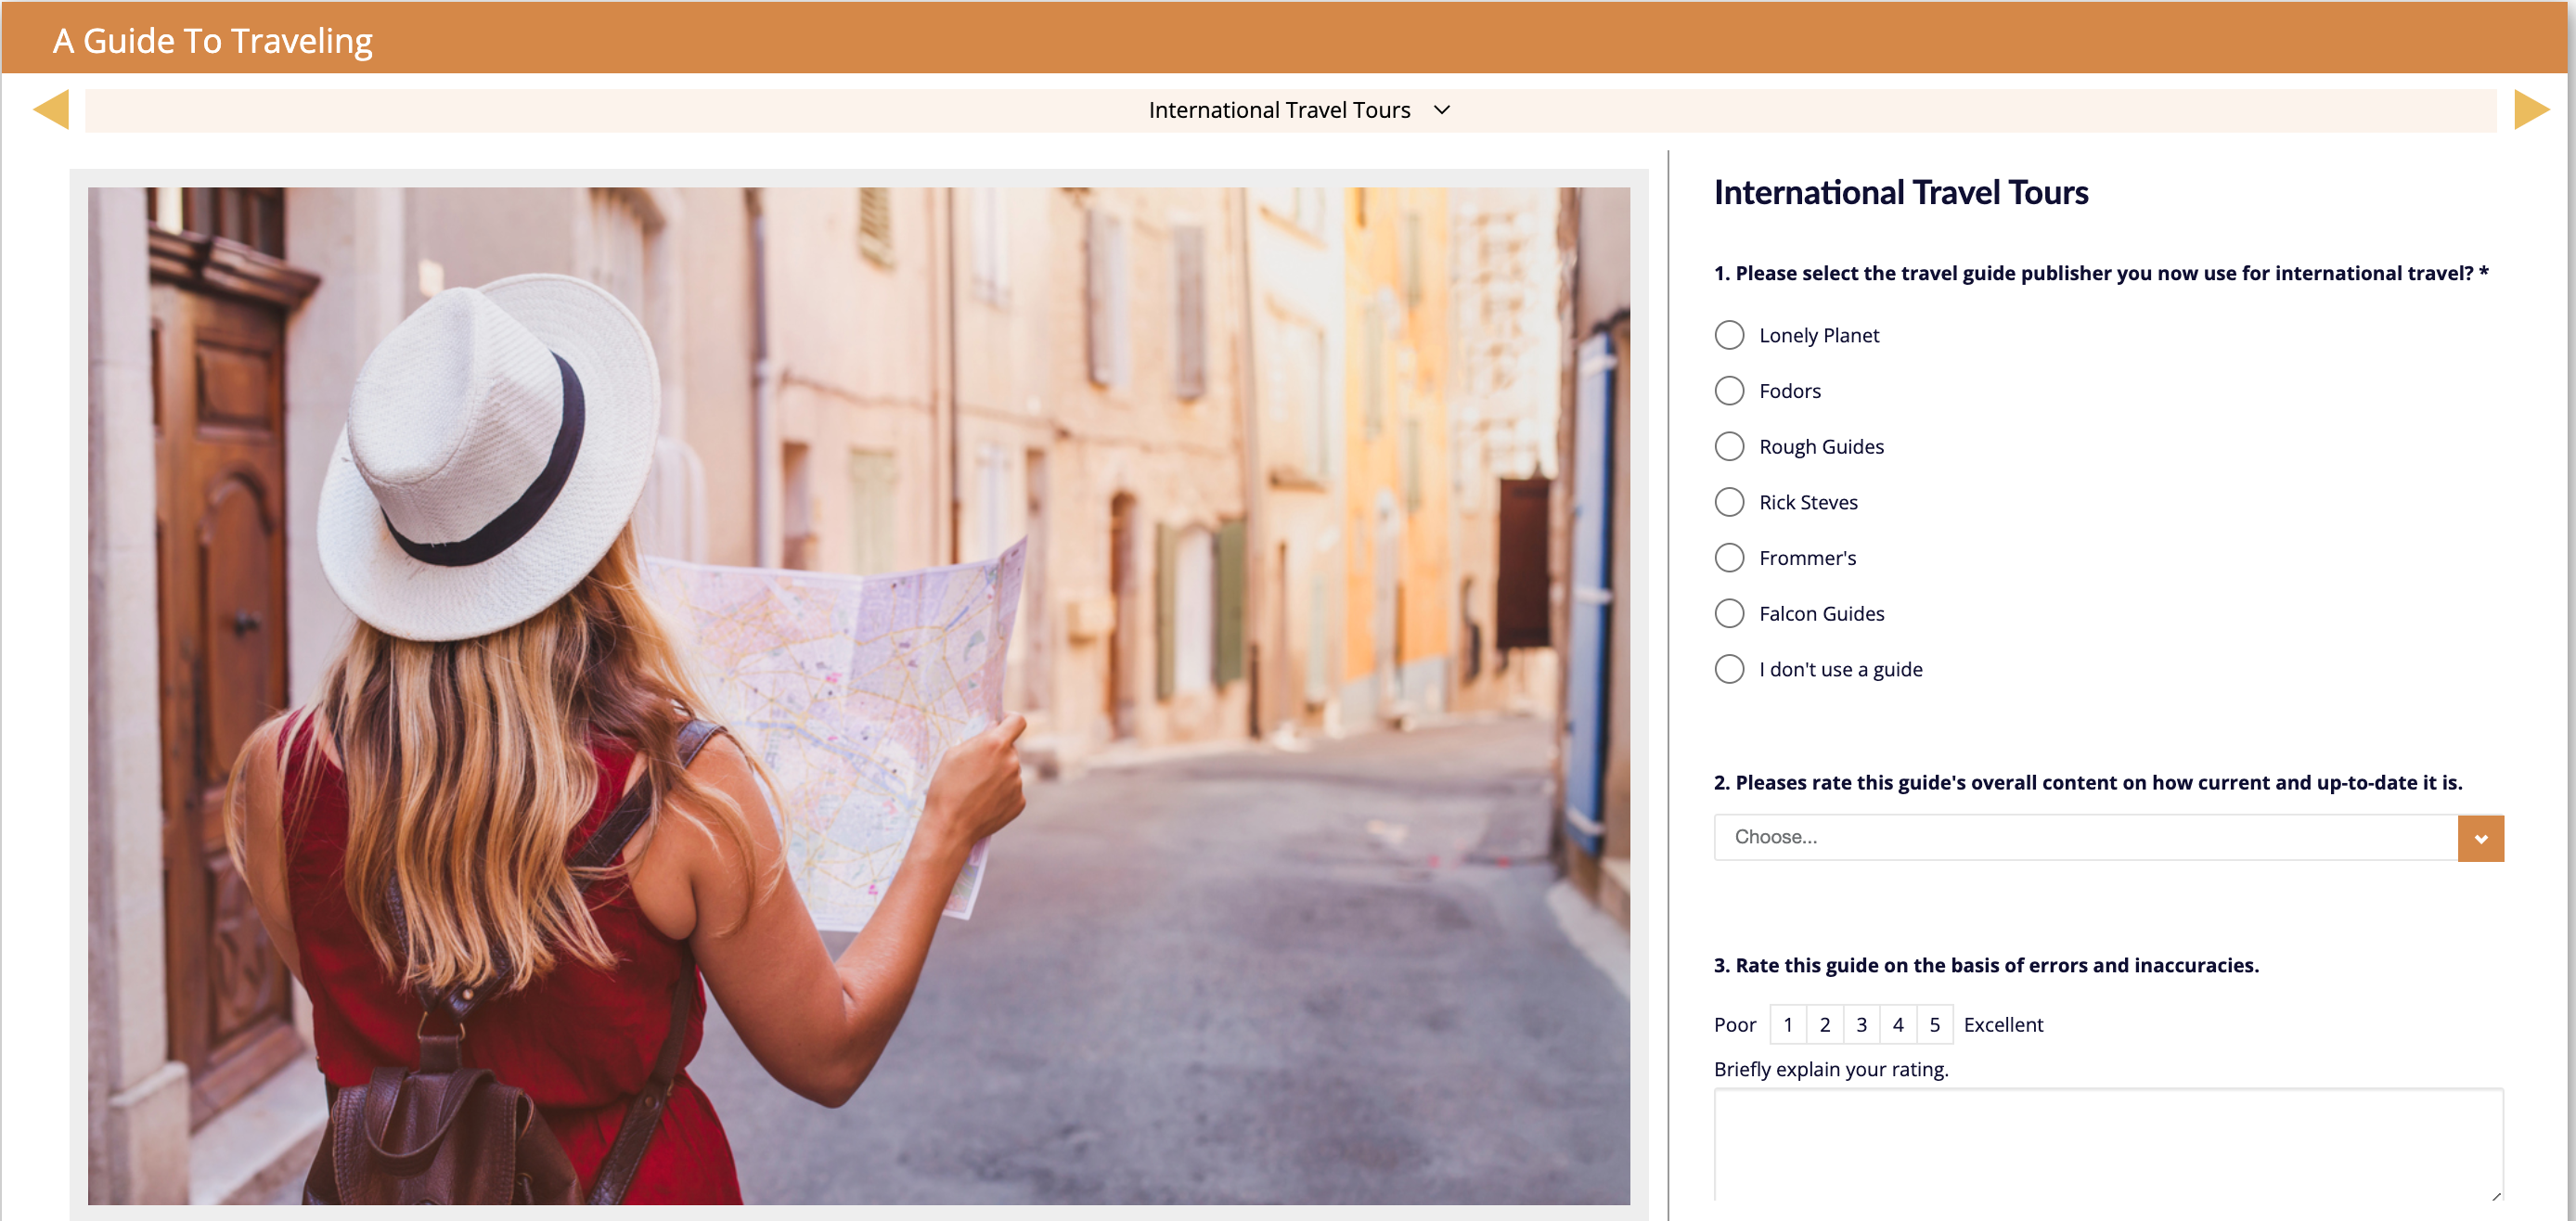
Task: Click the orange dropdown arrow button
Action: point(2480,838)
